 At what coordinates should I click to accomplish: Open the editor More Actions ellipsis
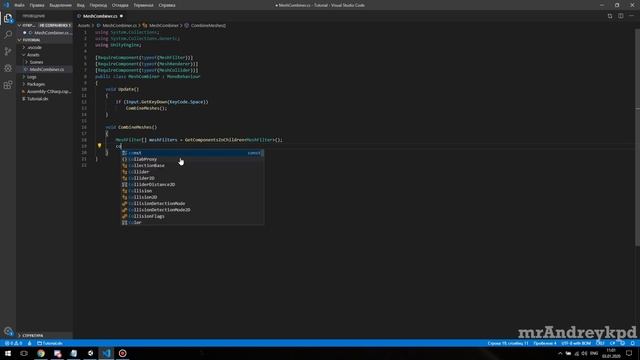pyautogui.click(x=631, y=16)
